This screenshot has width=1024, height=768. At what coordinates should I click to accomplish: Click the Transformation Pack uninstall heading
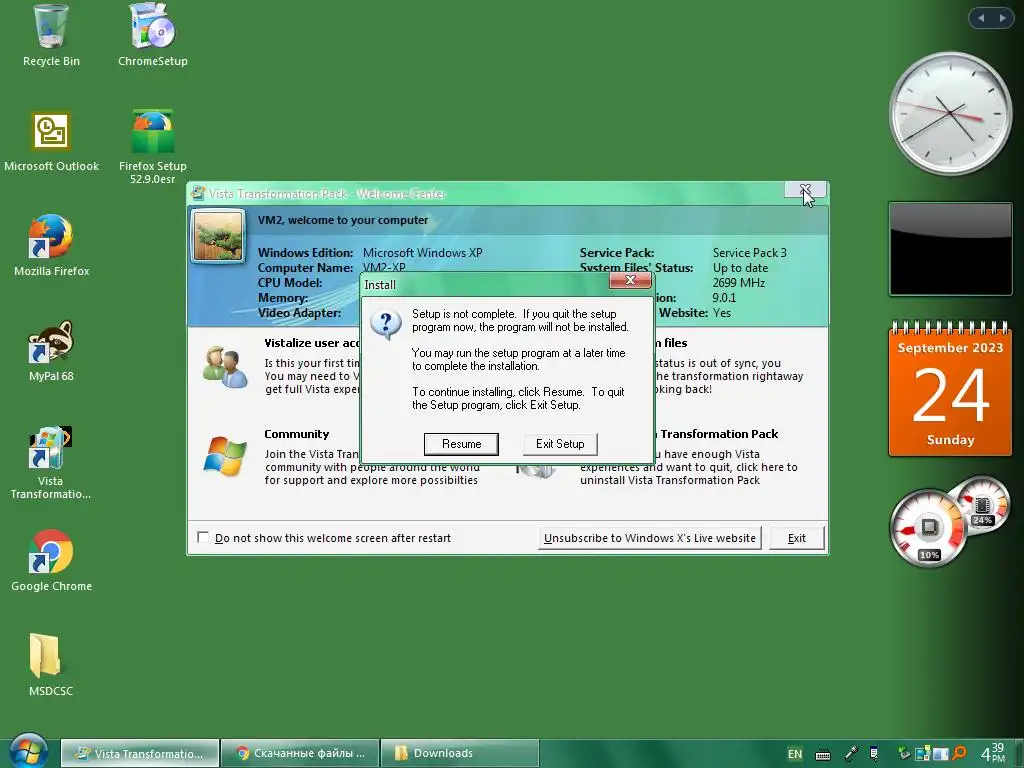pyautogui.click(x=719, y=434)
